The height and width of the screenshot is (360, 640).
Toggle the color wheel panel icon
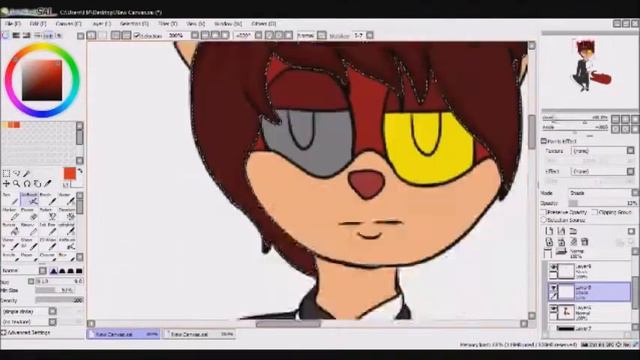[x=6, y=36]
